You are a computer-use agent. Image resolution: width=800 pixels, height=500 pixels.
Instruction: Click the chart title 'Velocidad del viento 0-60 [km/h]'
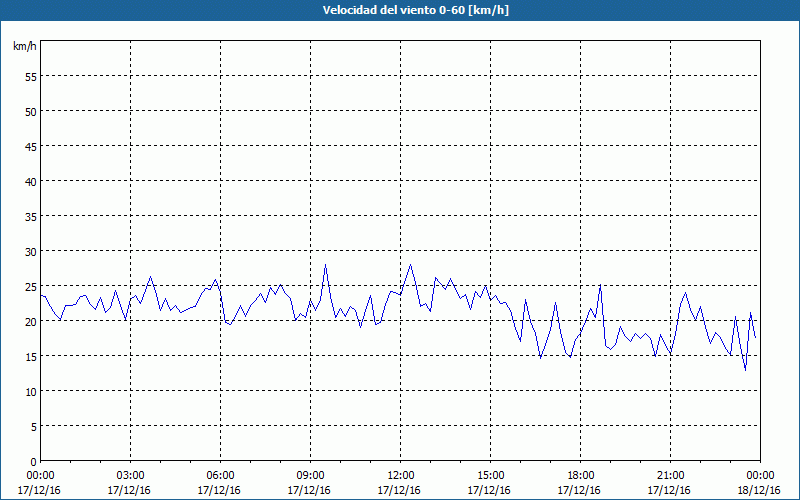(x=416, y=10)
